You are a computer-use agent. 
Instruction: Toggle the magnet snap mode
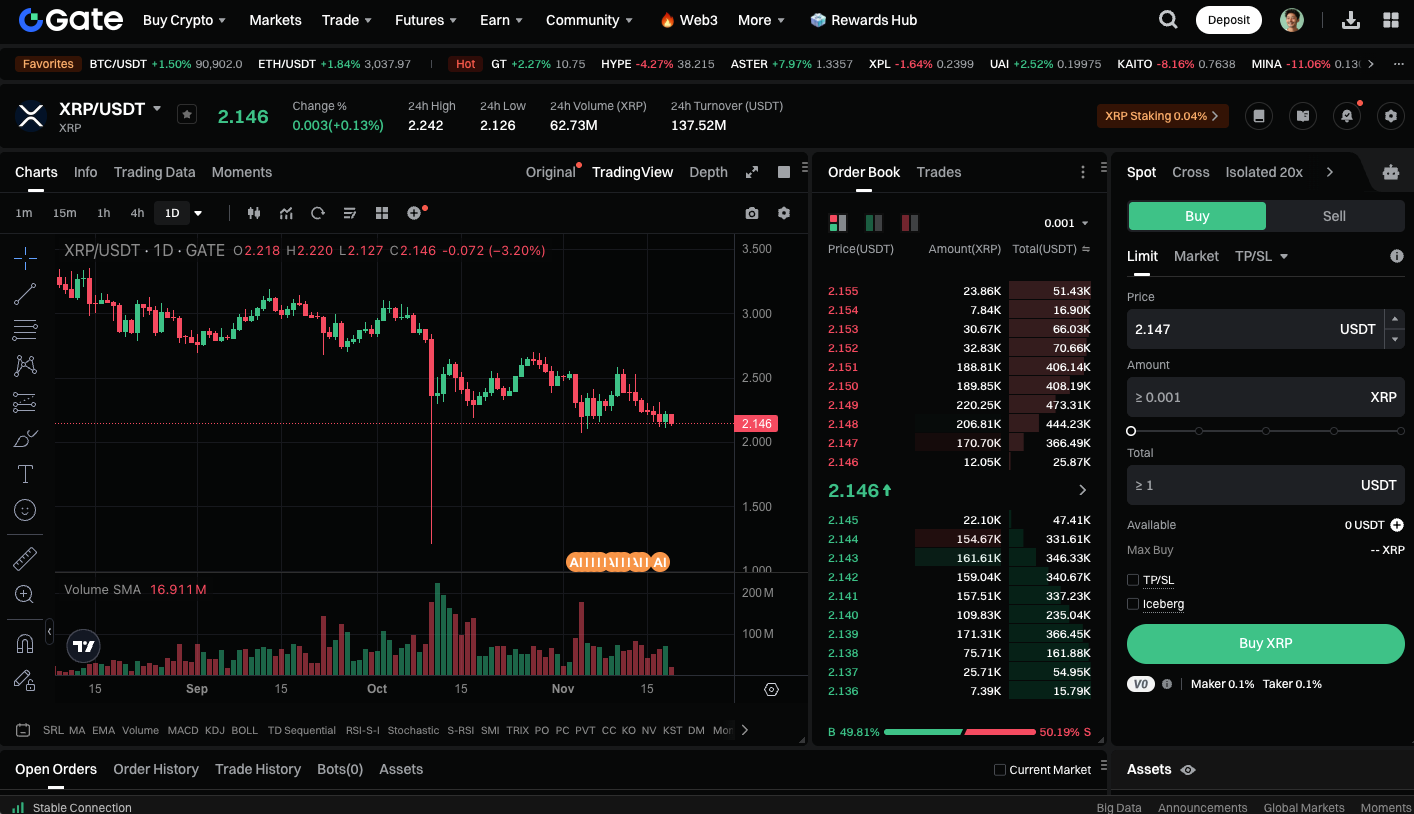[25, 643]
